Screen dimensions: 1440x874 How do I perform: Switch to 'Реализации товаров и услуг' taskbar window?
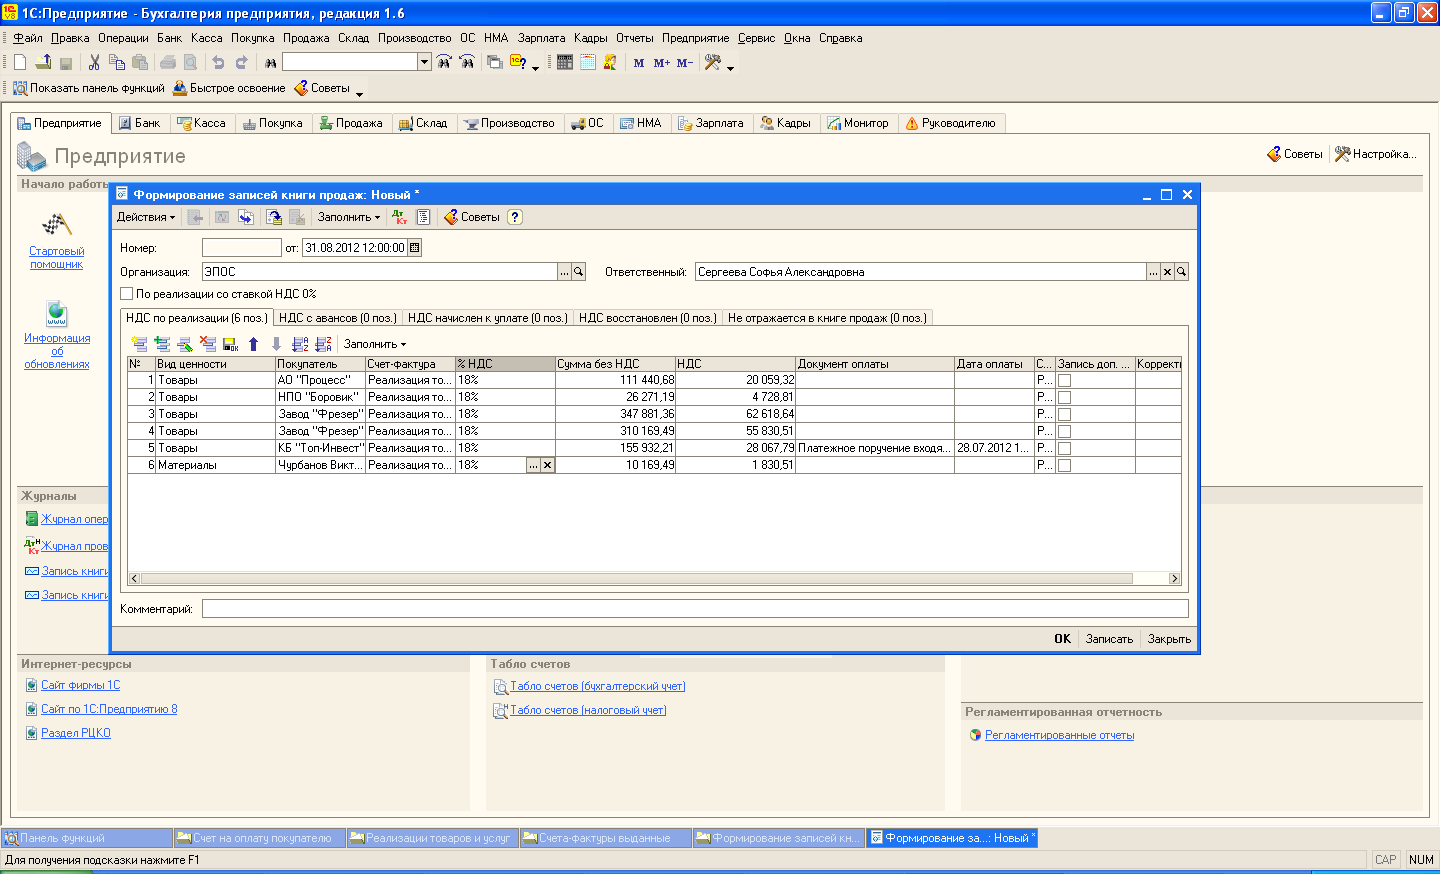(432, 838)
